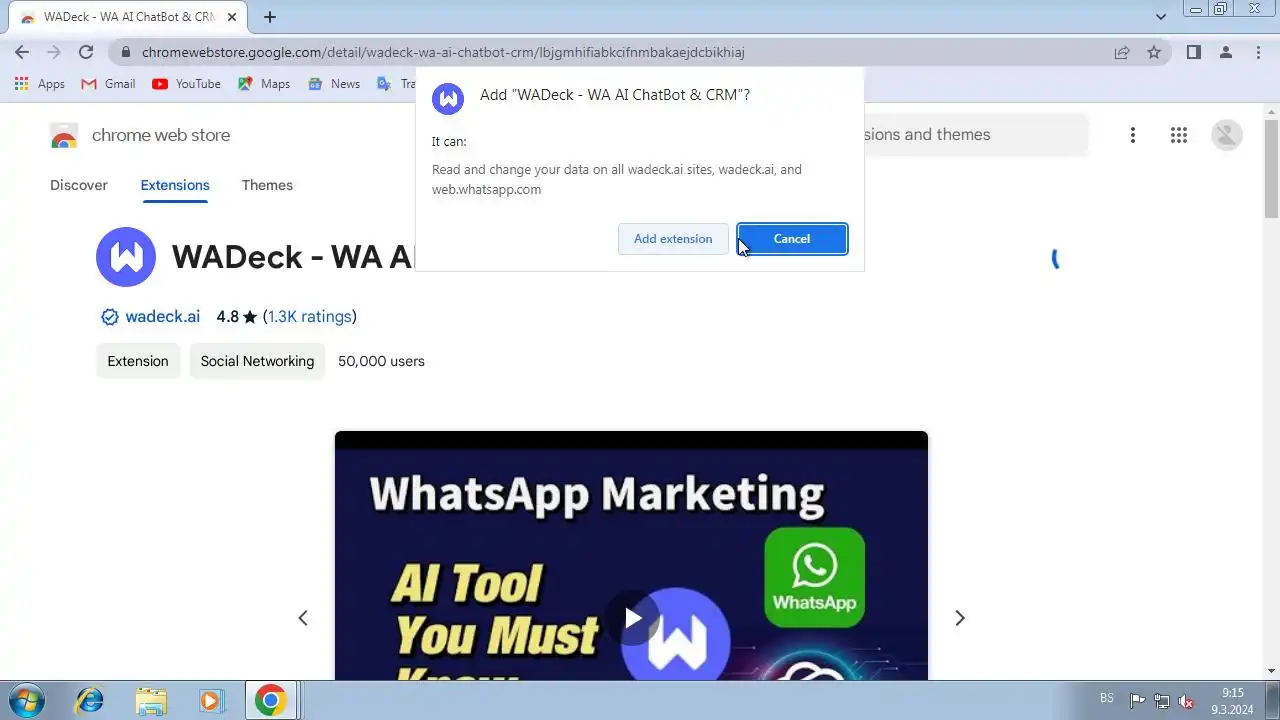Bookmark this page with the star icon
The width and height of the screenshot is (1280, 720).
click(x=1154, y=52)
